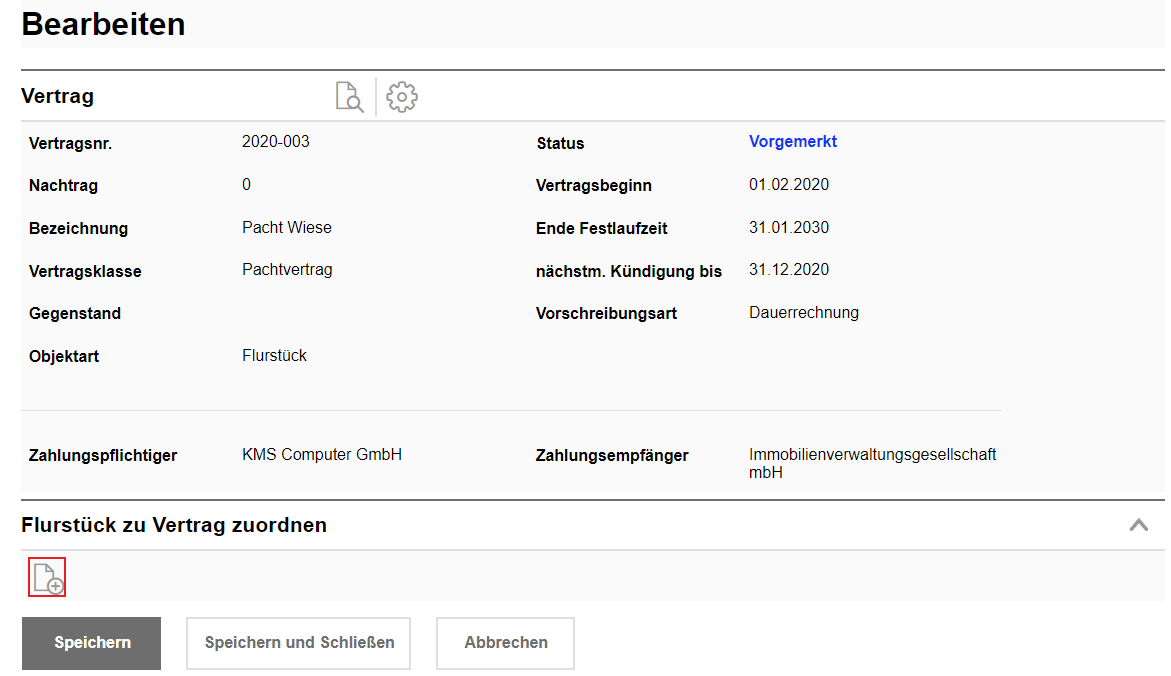Click the Speichern button
Screen dimensions: 1171x676
(92, 643)
